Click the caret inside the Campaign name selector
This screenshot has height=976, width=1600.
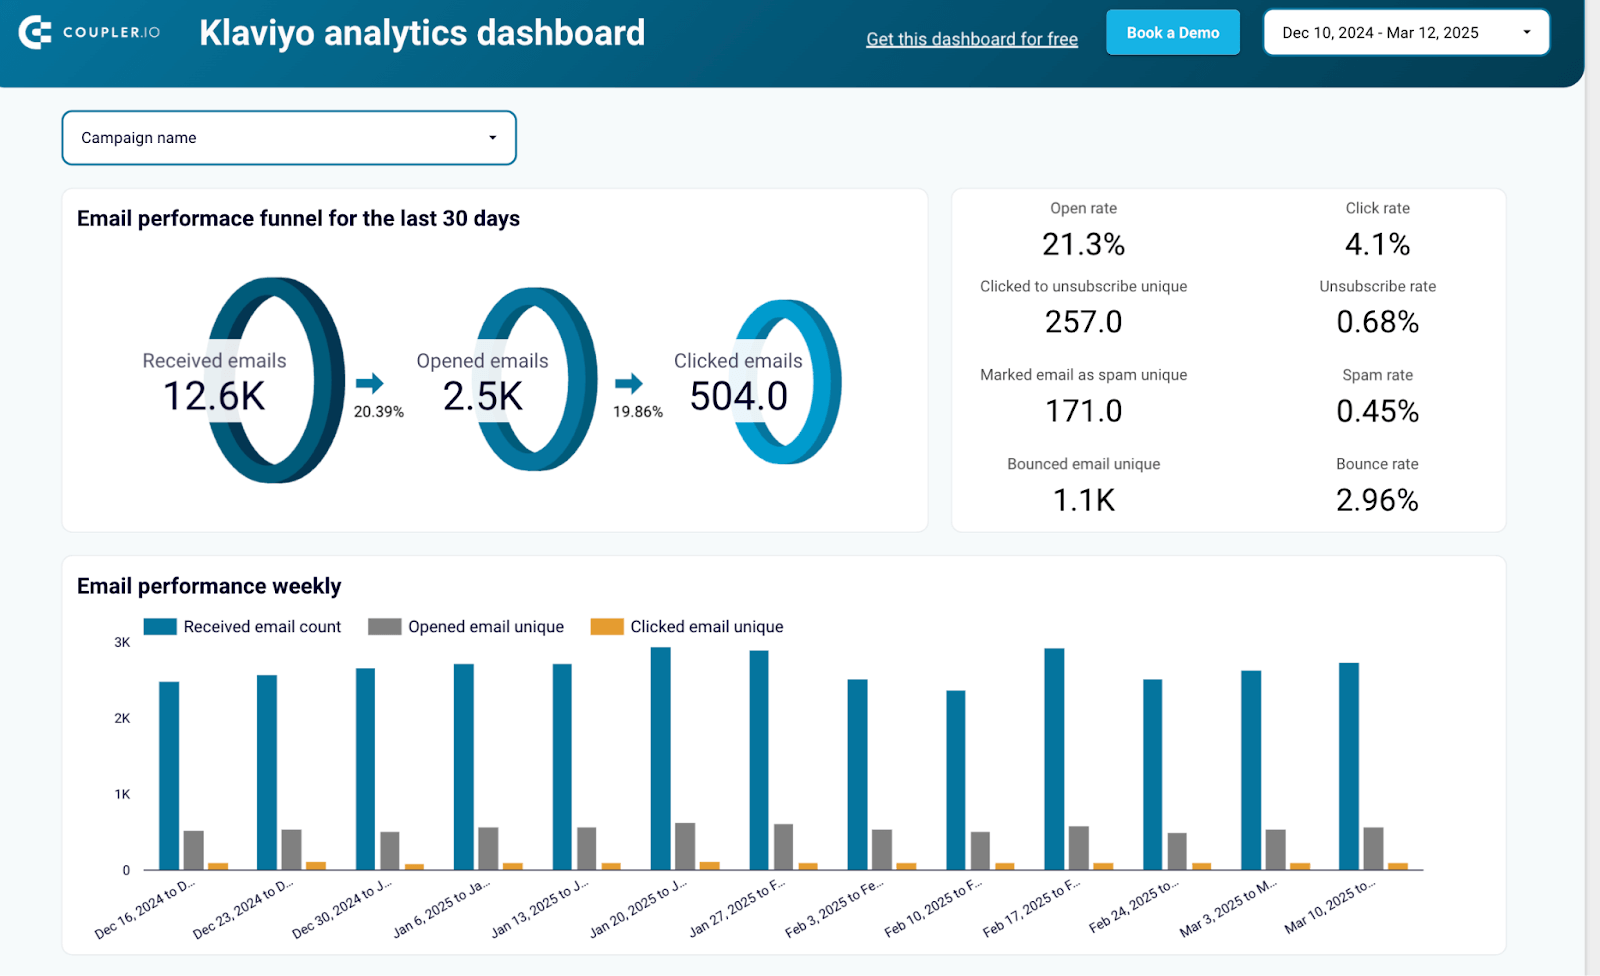pyautogui.click(x=492, y=137)
